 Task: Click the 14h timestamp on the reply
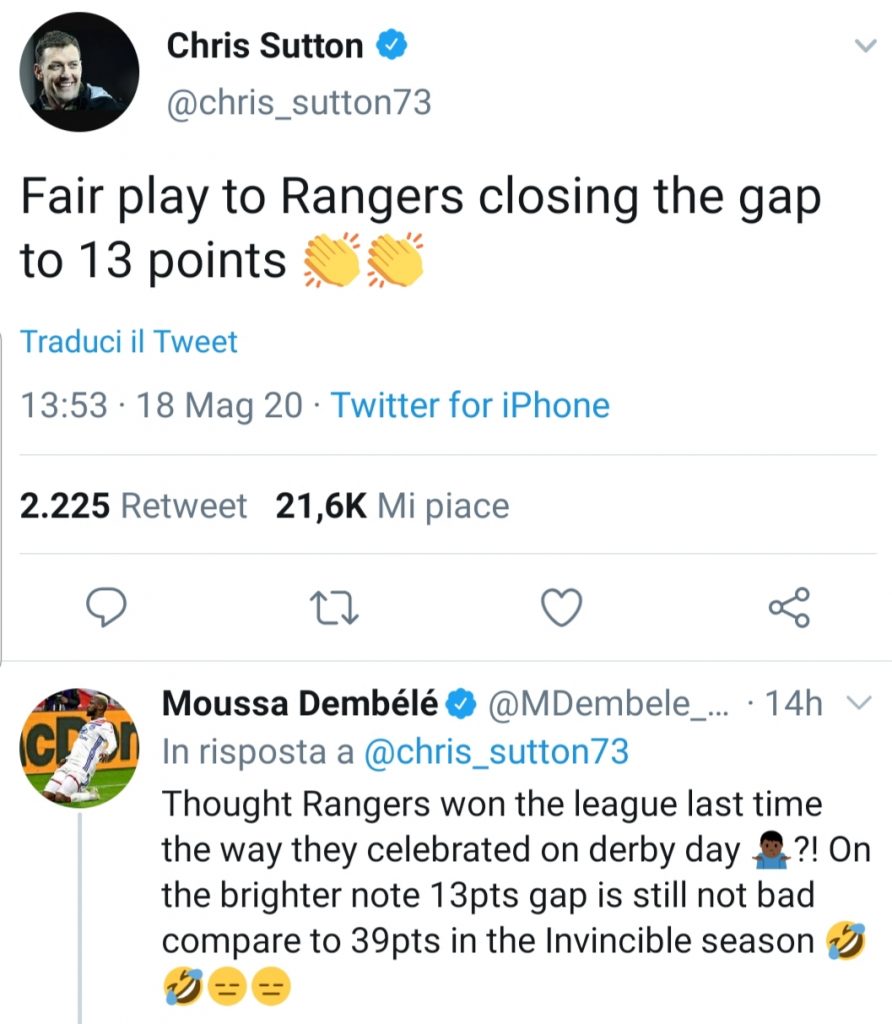pyautogui.click(x=793, y=705)
